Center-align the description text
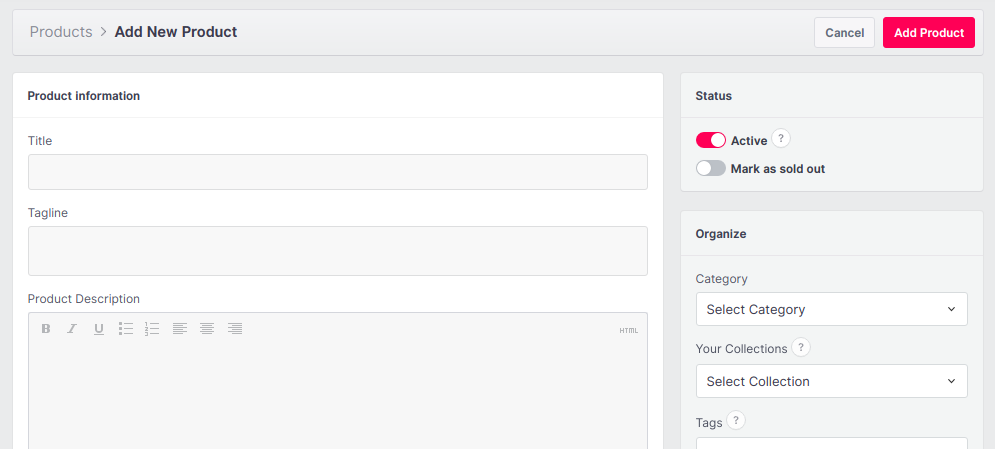 pyautogui.click(x=207, y=329)
